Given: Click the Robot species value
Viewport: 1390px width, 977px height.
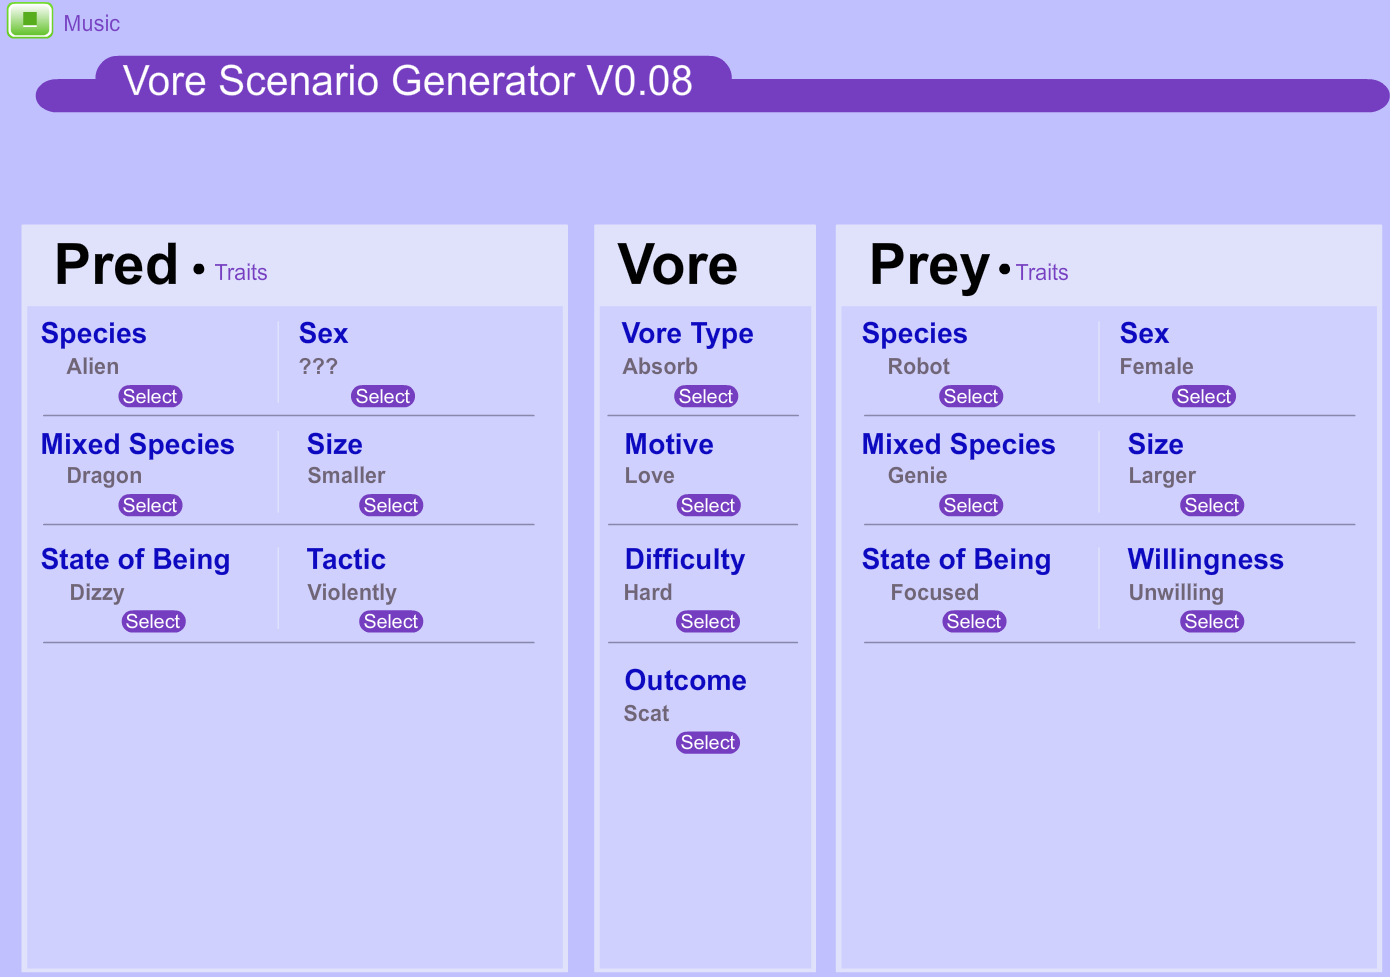Looking at the screenshot, I should click(x=919, y=366).
